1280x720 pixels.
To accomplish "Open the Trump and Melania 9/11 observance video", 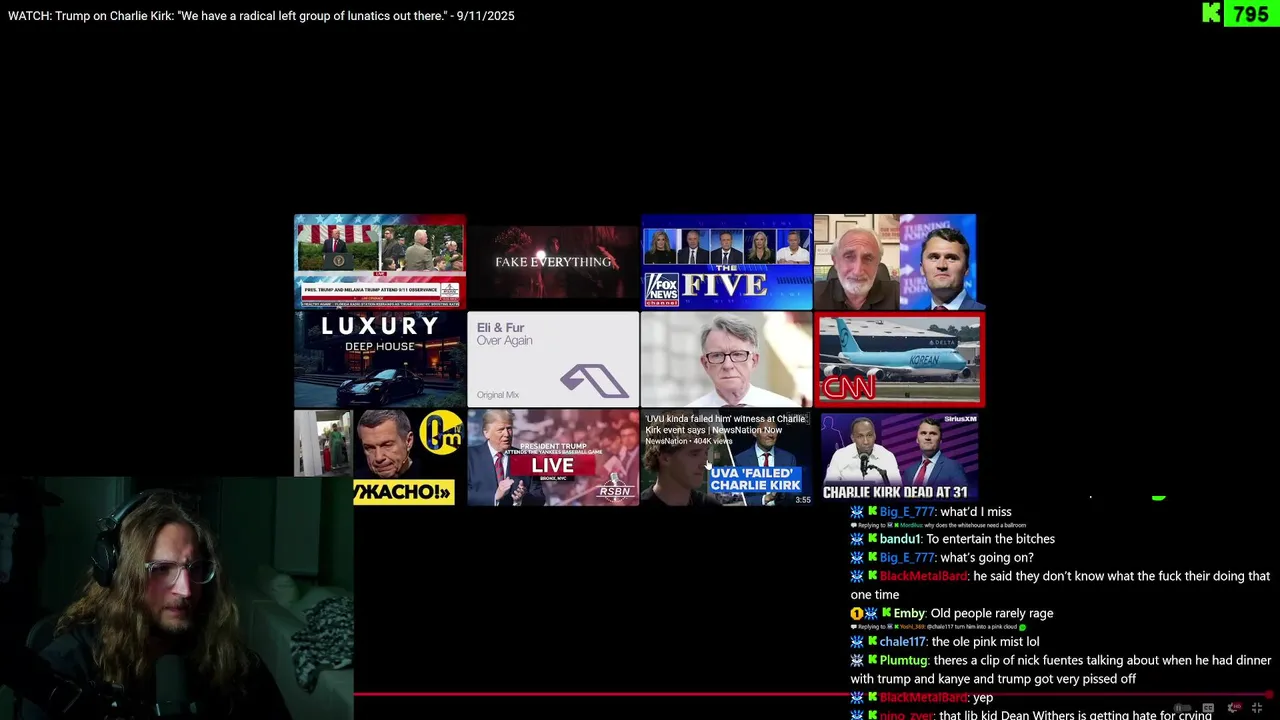I will coord(379,261).
